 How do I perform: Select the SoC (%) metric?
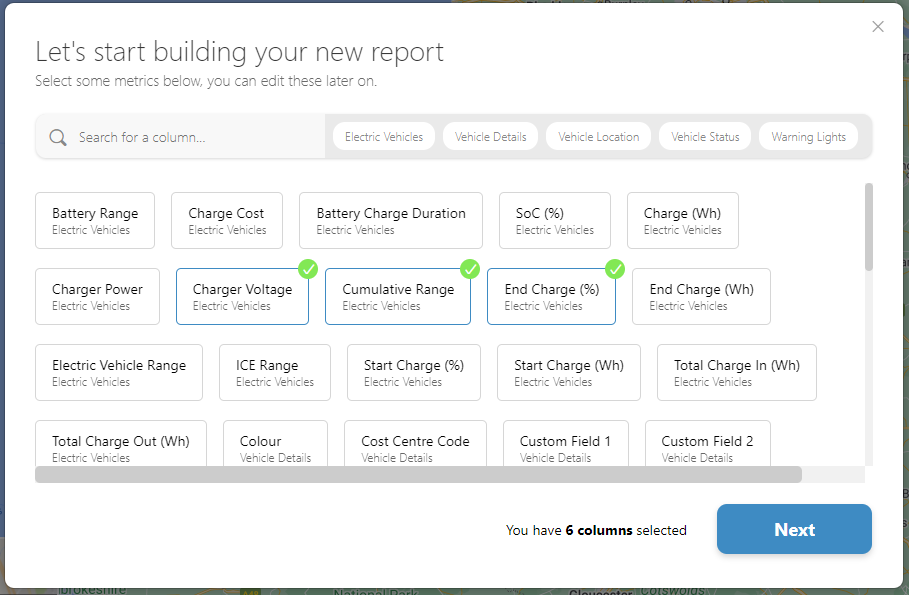click(x=554, y=220)
